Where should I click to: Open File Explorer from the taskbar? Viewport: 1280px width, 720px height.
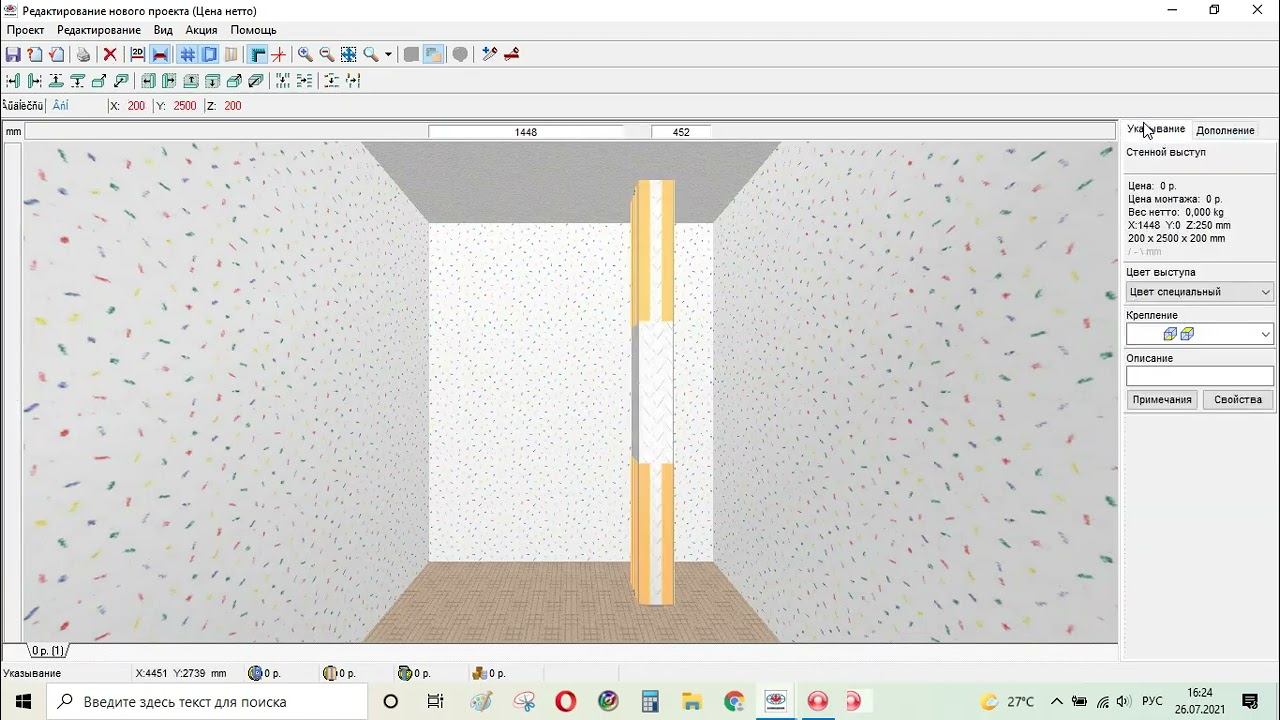[x=692, y=701]
